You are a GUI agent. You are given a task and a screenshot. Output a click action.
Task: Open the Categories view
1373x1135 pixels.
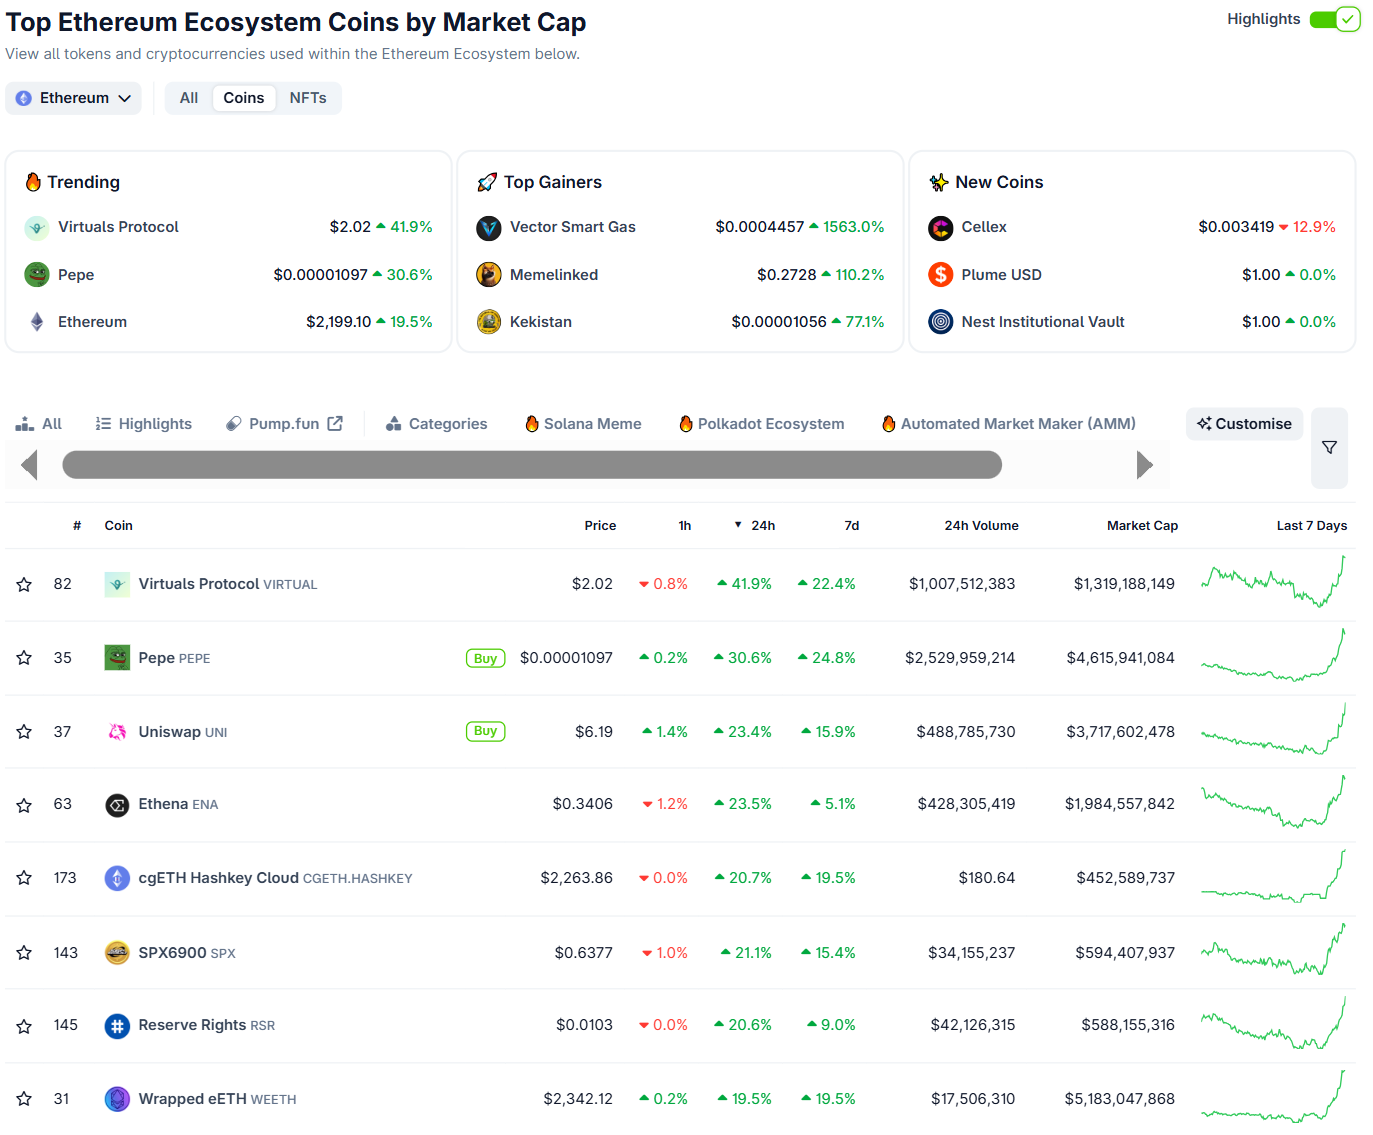pos(437,424)
